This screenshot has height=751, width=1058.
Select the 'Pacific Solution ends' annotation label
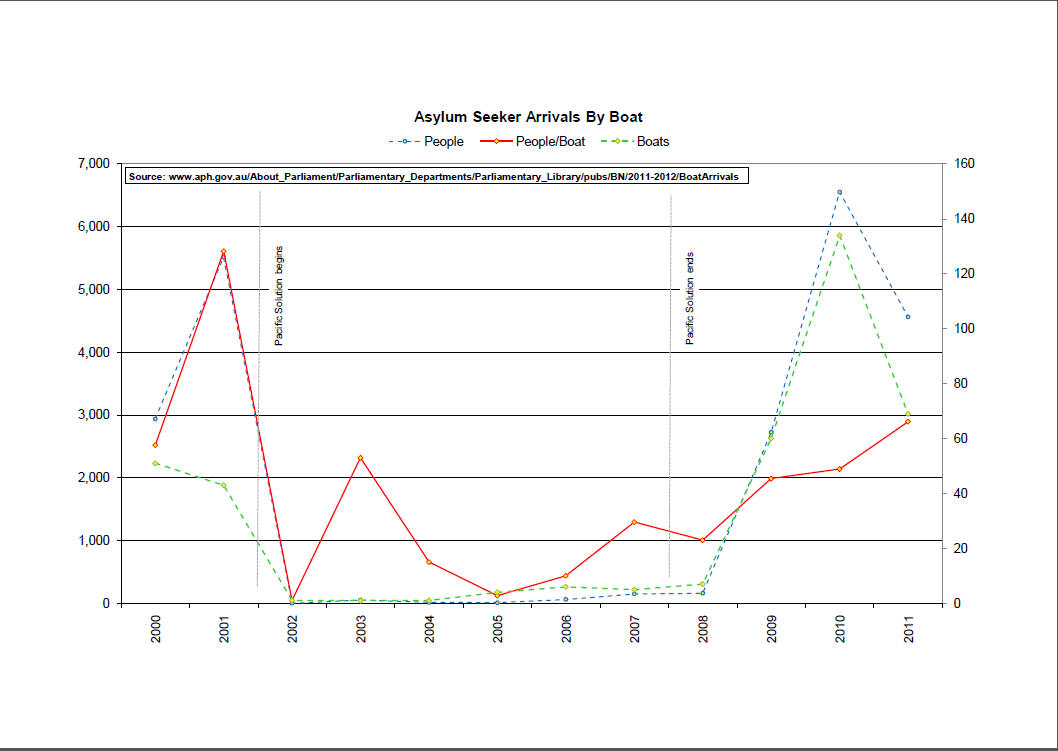(x=690, y=298)
